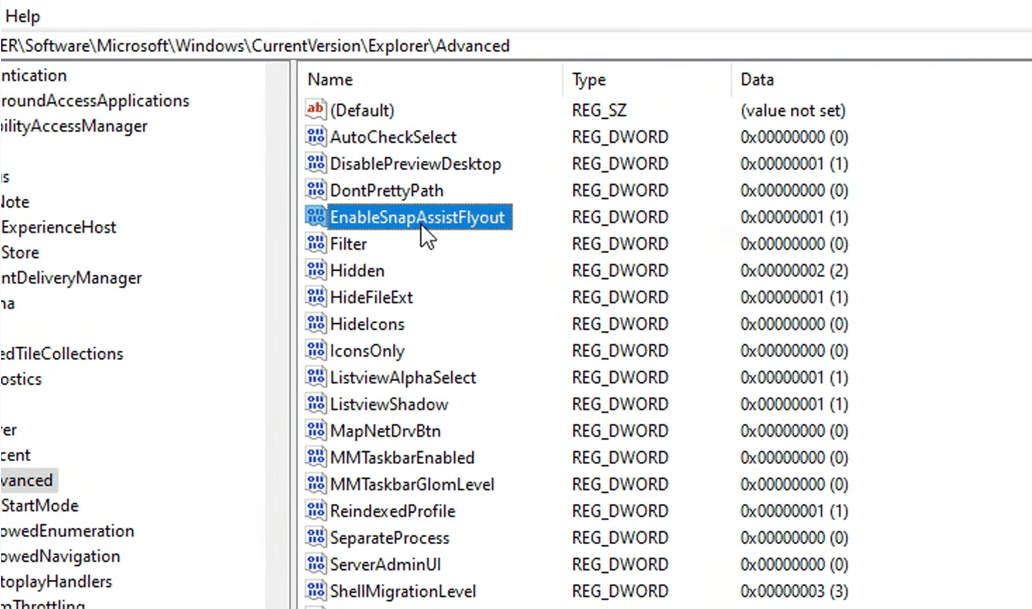The height and width of the screenshot is (609, 1032).
Task: Click the ListviewShadow data value
Action: tap(794, 404)
